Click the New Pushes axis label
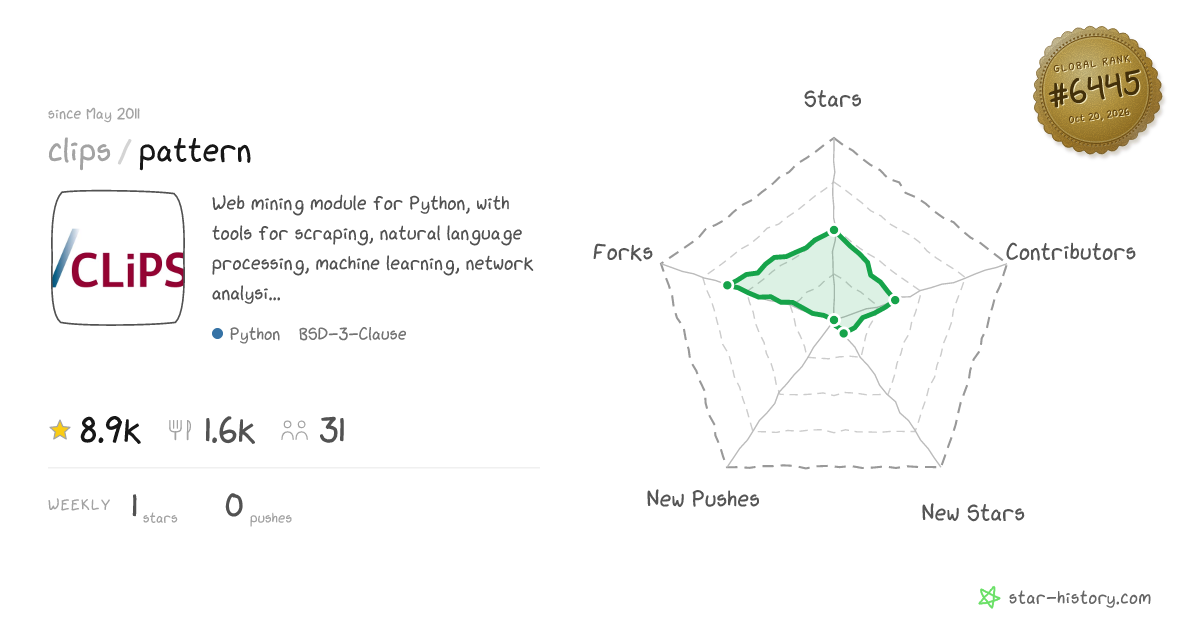 (703, 498)
